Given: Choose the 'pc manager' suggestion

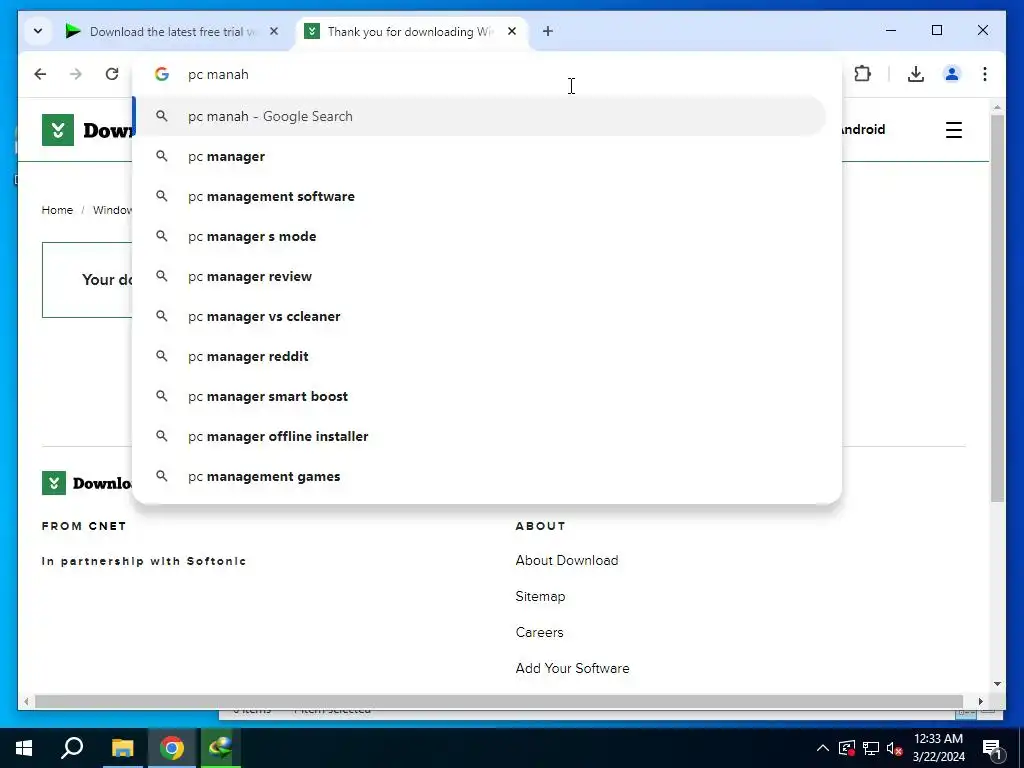Looking at the screenshot, I should [x=480, y=156].
